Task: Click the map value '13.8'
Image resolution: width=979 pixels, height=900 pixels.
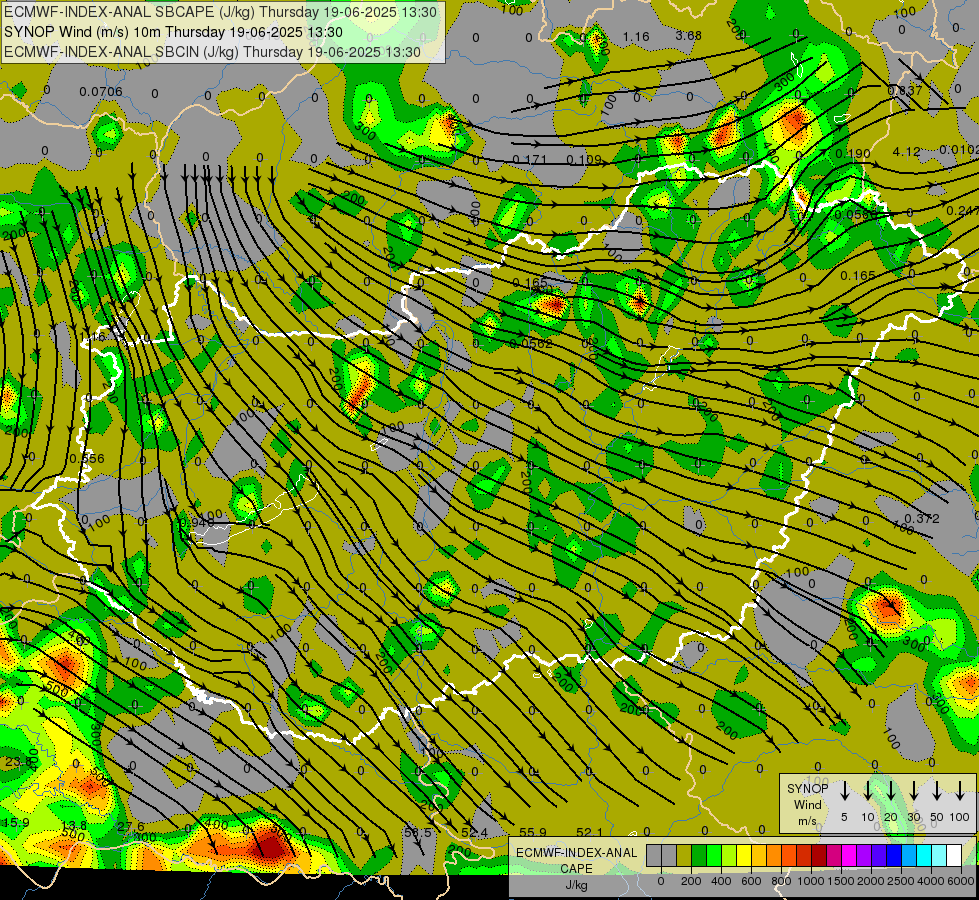Action: pos(74,826)
